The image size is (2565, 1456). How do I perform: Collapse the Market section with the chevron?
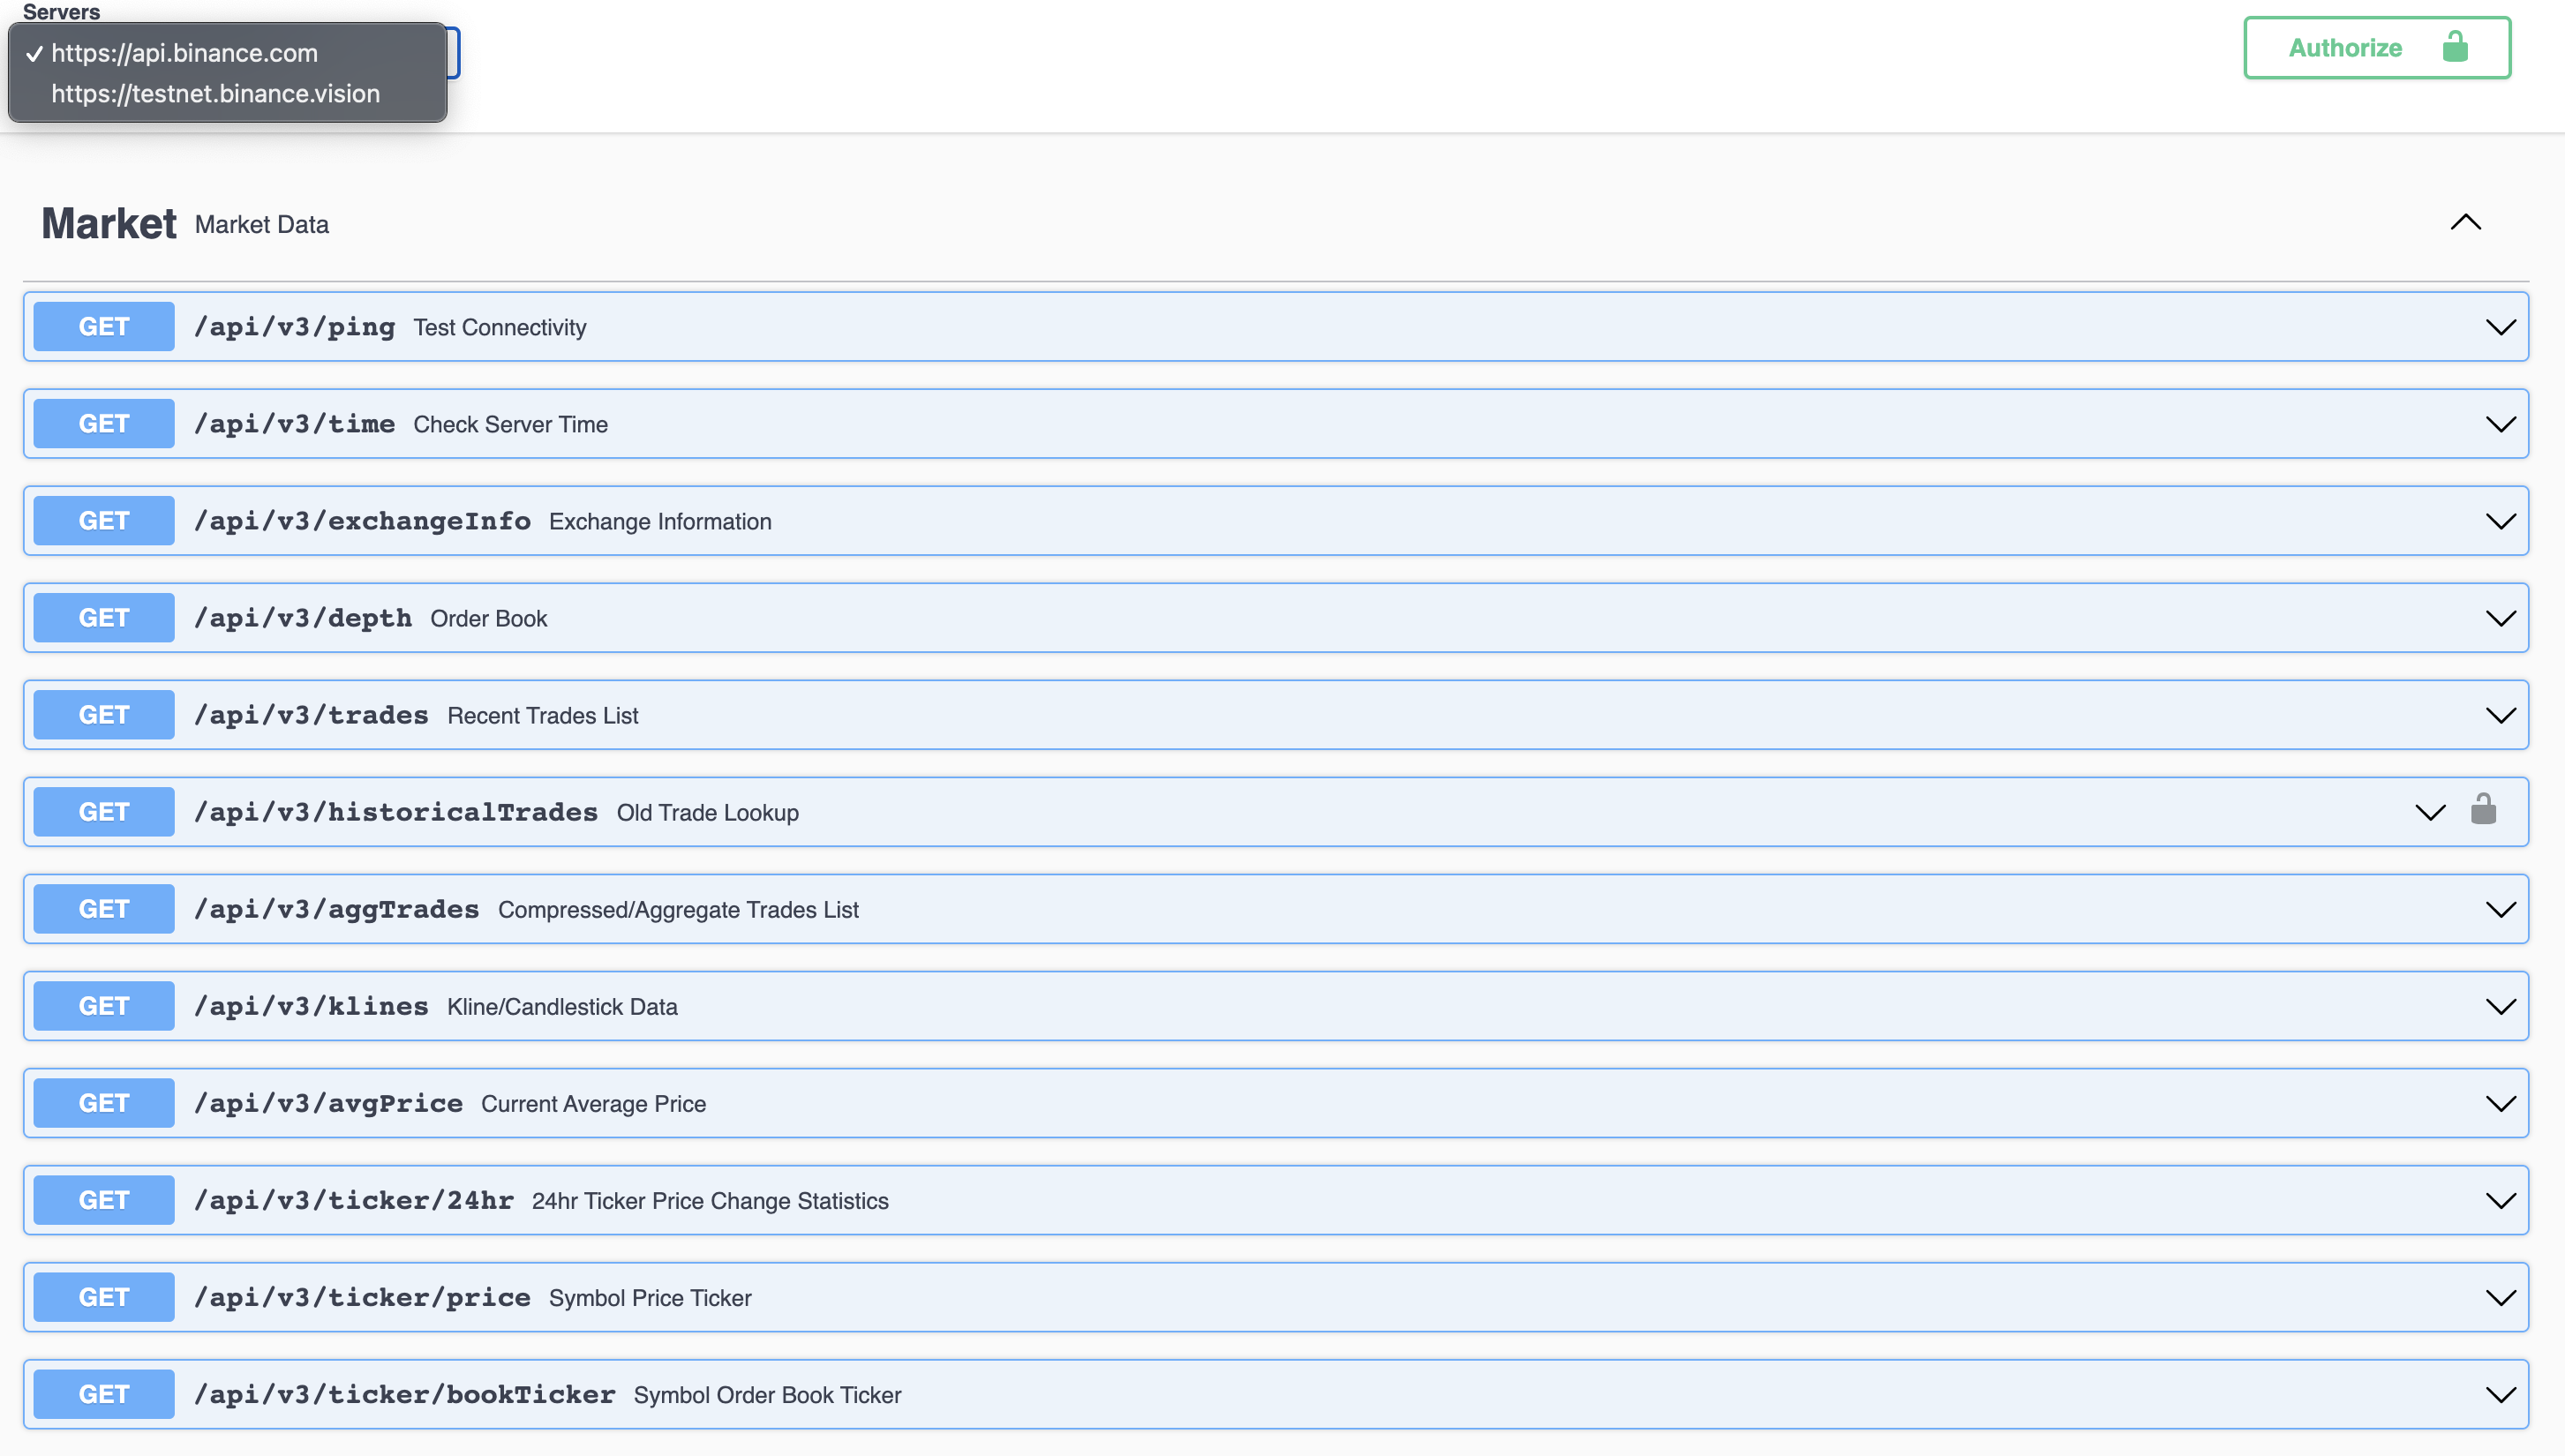coord(2465,223)
